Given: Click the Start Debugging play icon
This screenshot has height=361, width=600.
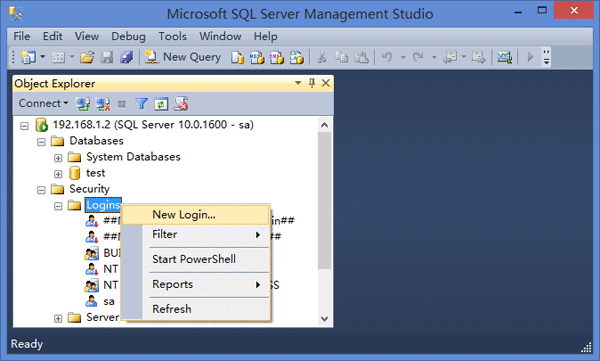Looking at the screenshot, I should pyautogui.click(x=530, y=57).
